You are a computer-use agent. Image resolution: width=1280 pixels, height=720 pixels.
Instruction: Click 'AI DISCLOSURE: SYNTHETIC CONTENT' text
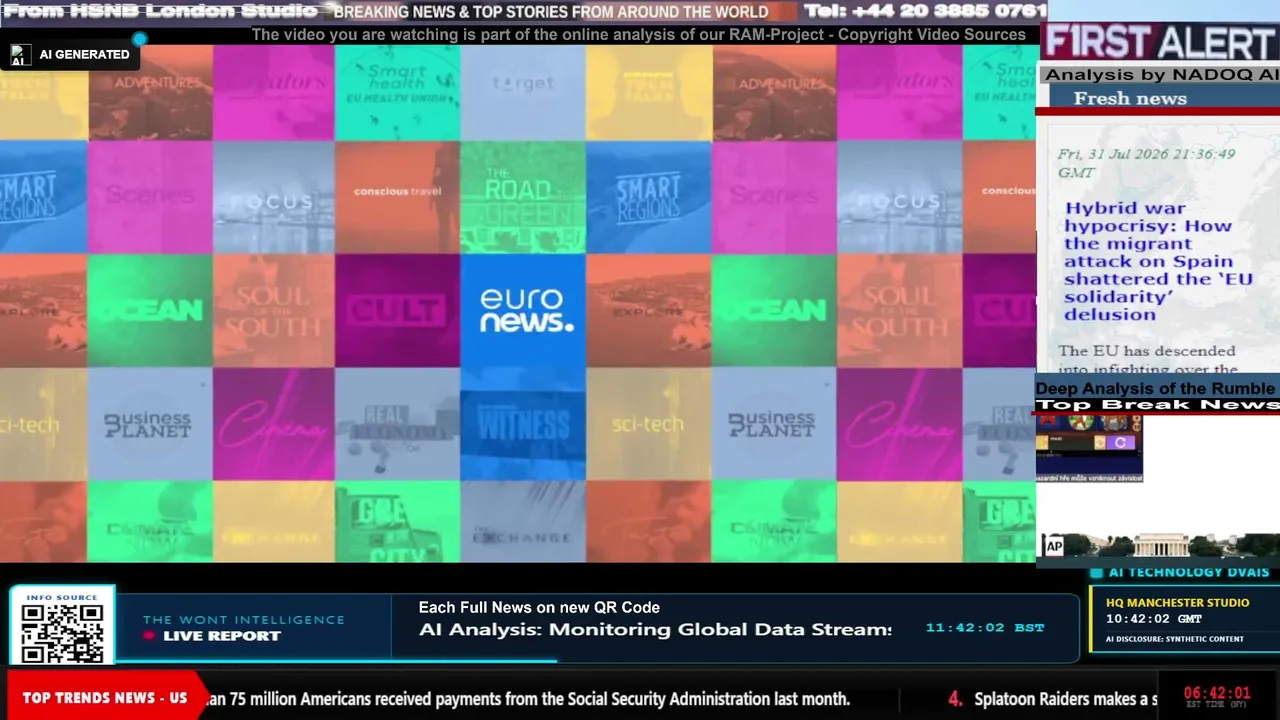(1175, 639)
